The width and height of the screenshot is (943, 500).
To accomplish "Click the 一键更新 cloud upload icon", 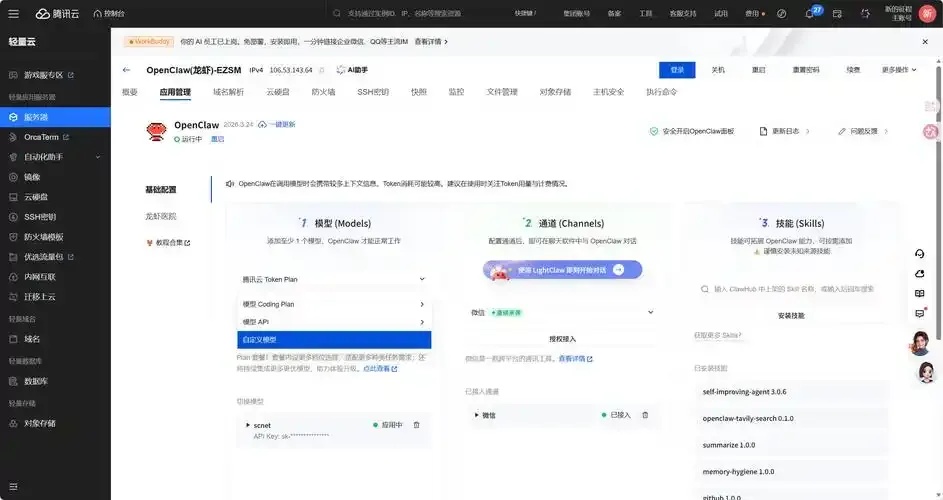I will [x=262, y=125].
